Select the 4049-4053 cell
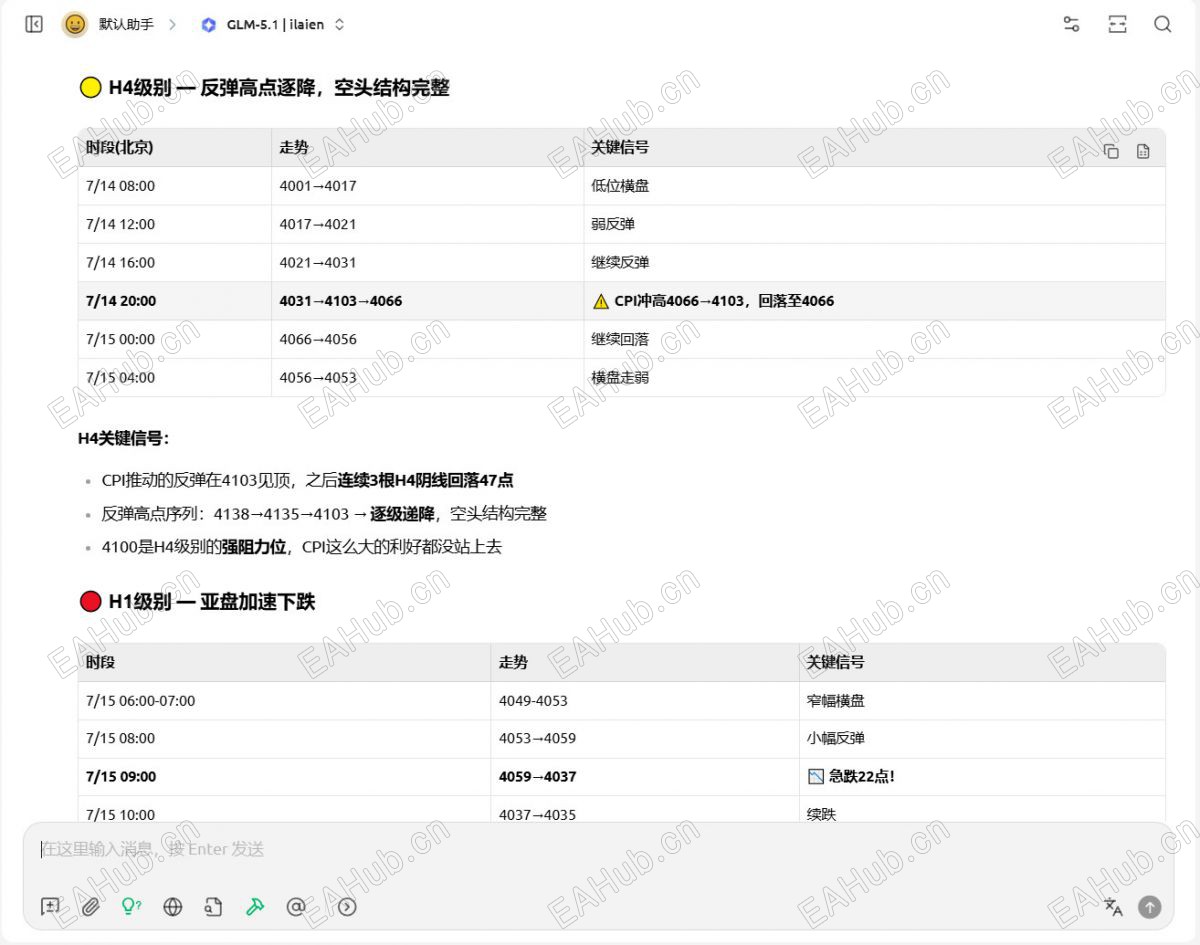The image size is (1200, 945). click(x=644, y=701)
